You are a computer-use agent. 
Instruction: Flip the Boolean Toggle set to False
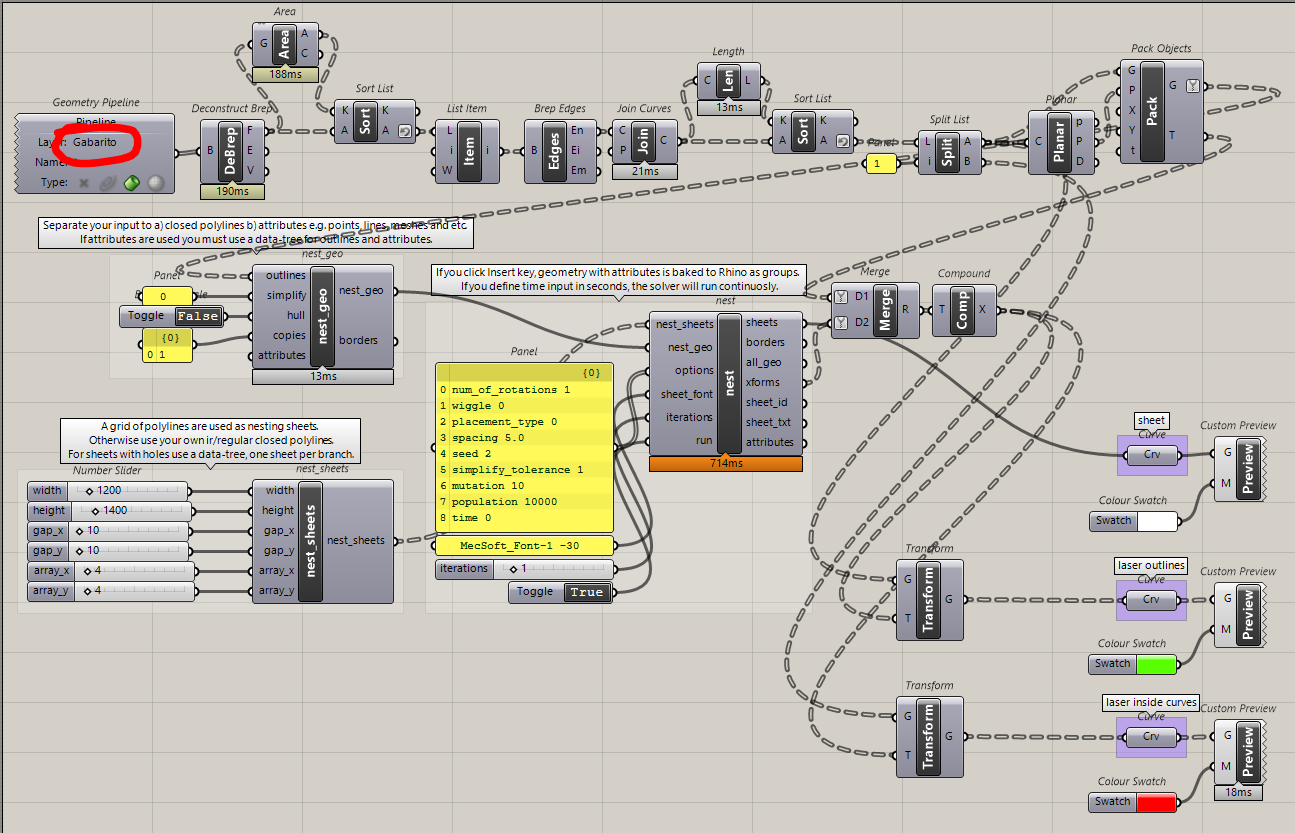point(197,316)
